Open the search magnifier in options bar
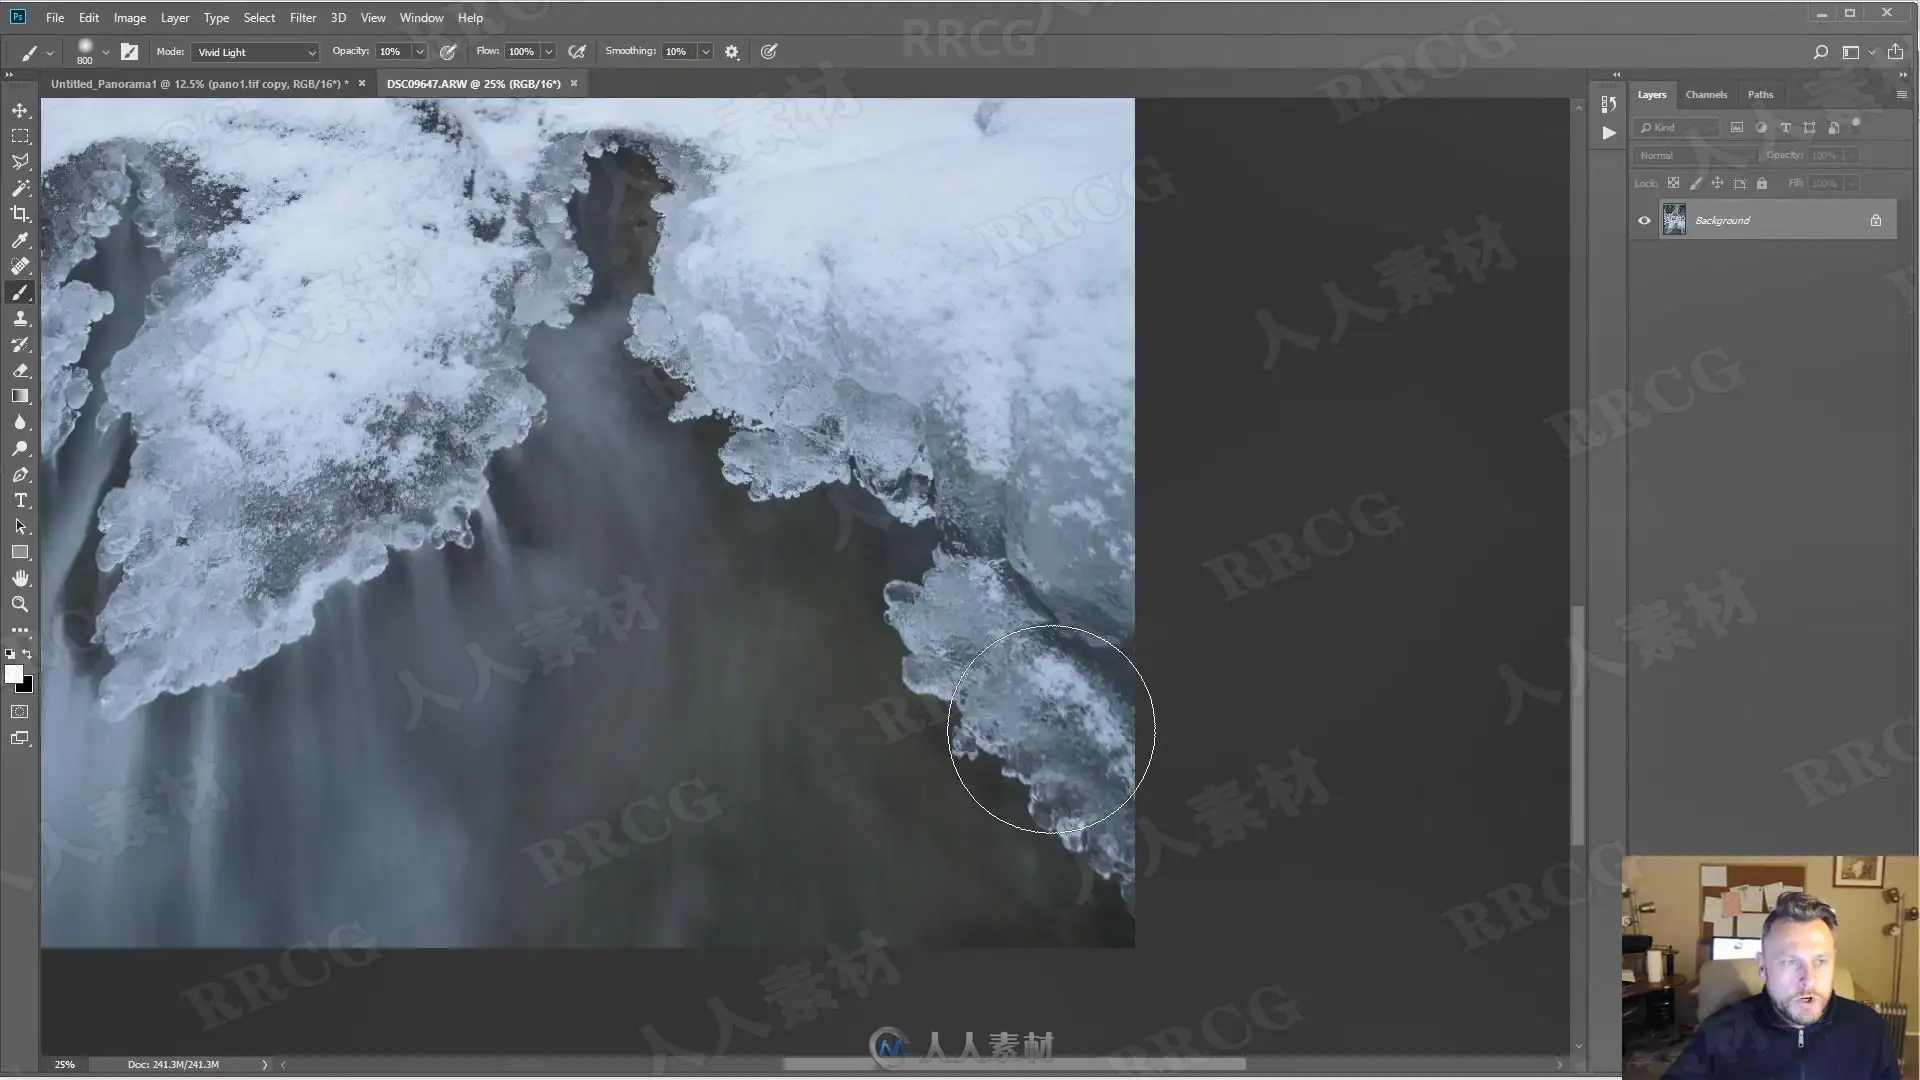 click(1820, 52)
